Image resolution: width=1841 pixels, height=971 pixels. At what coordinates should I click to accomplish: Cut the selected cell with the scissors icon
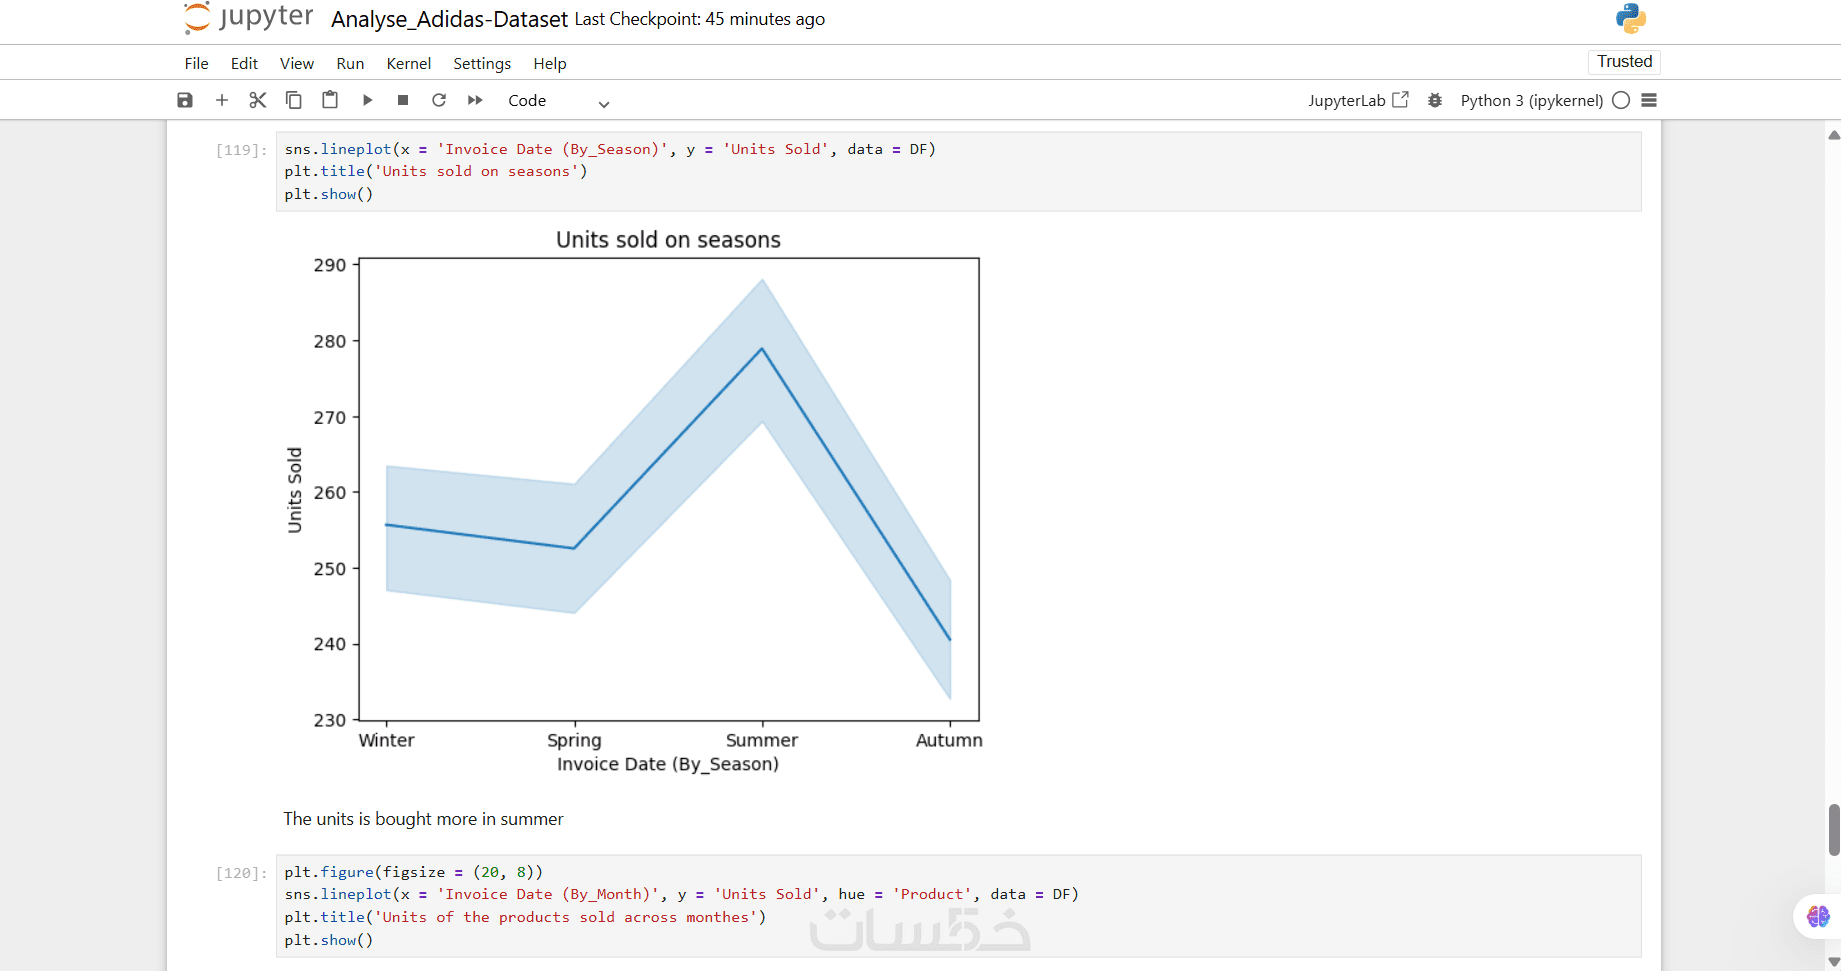pyautogui.click(x=258, y=100)
